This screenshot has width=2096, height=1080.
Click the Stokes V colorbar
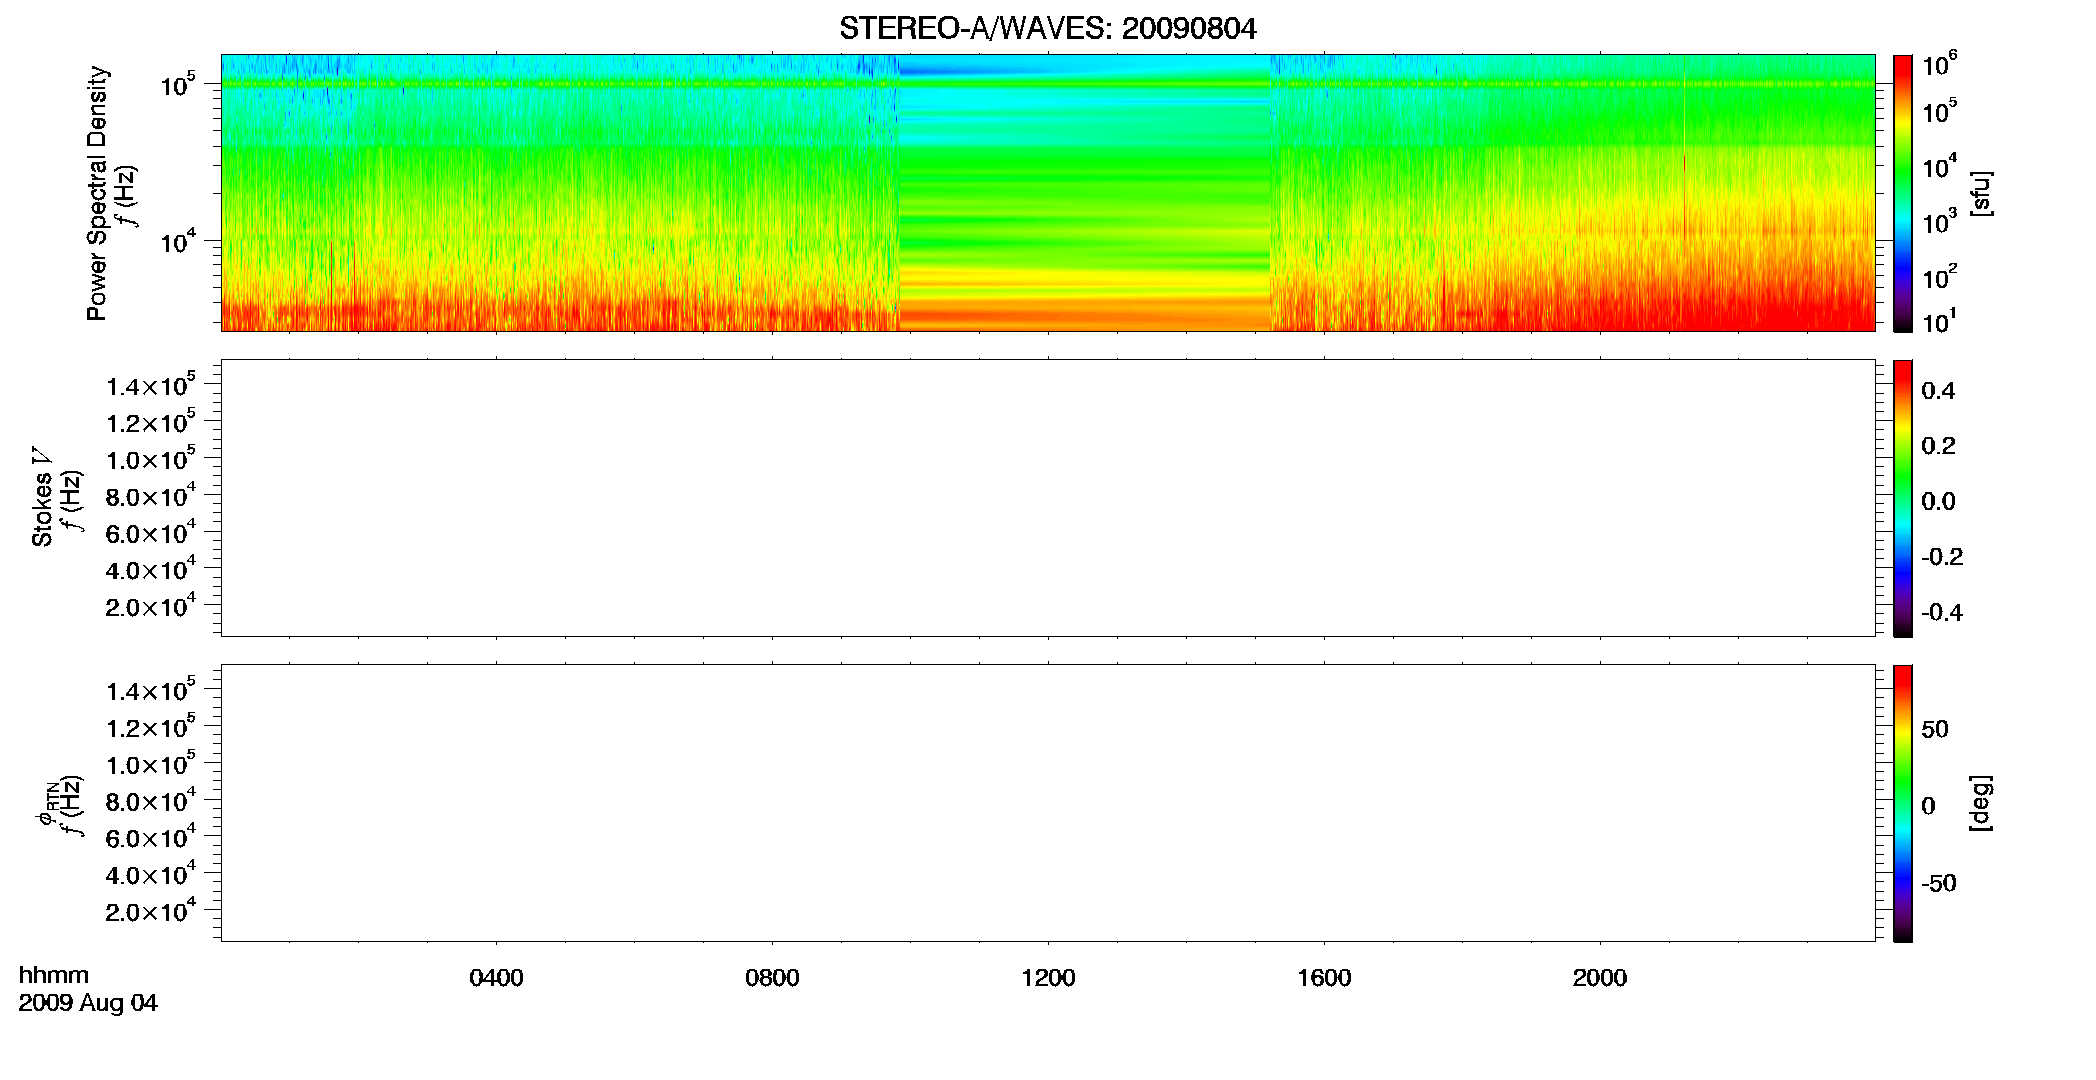1902,497
